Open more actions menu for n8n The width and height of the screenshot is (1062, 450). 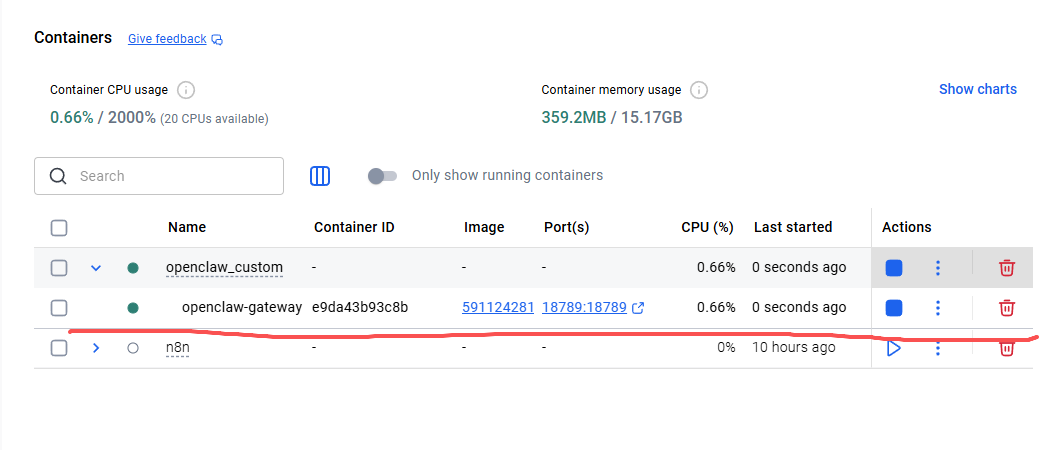click(x=938, y=348)
